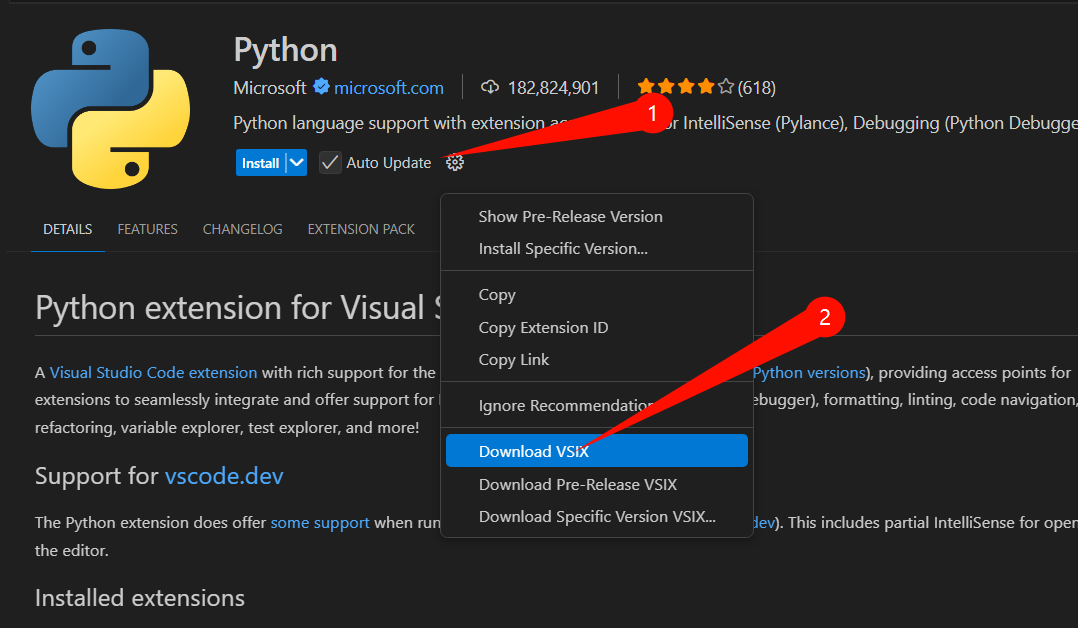Open the 'some support' link
The height and width of the screenshot is (628, 1078).
click(x=320, y=523)
